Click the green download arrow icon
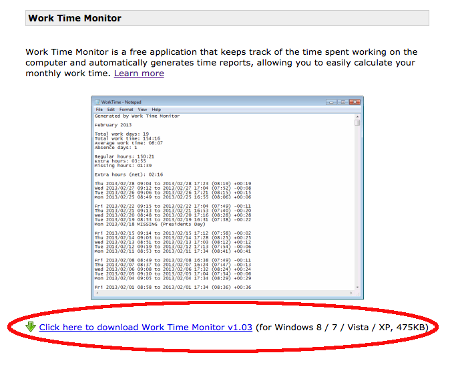The height and width of the screenshot is (369, 450). click(30, 327)
